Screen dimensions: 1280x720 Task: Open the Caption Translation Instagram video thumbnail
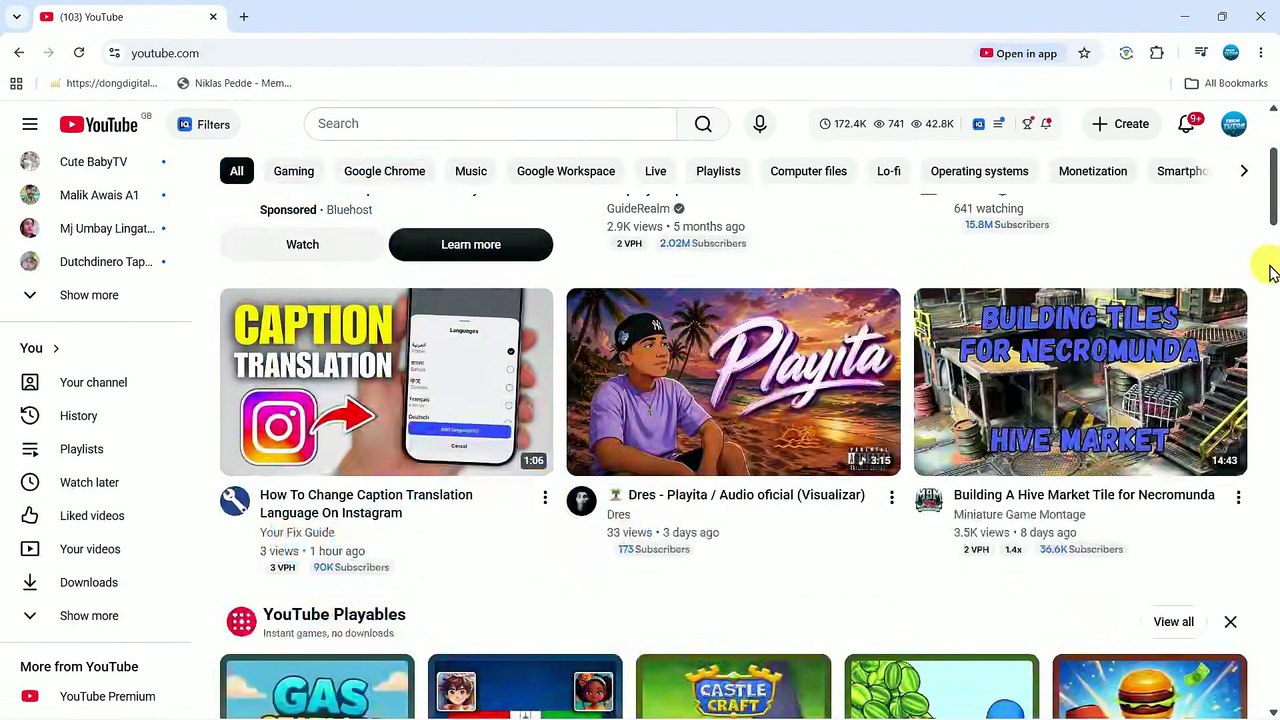(387, 382)
